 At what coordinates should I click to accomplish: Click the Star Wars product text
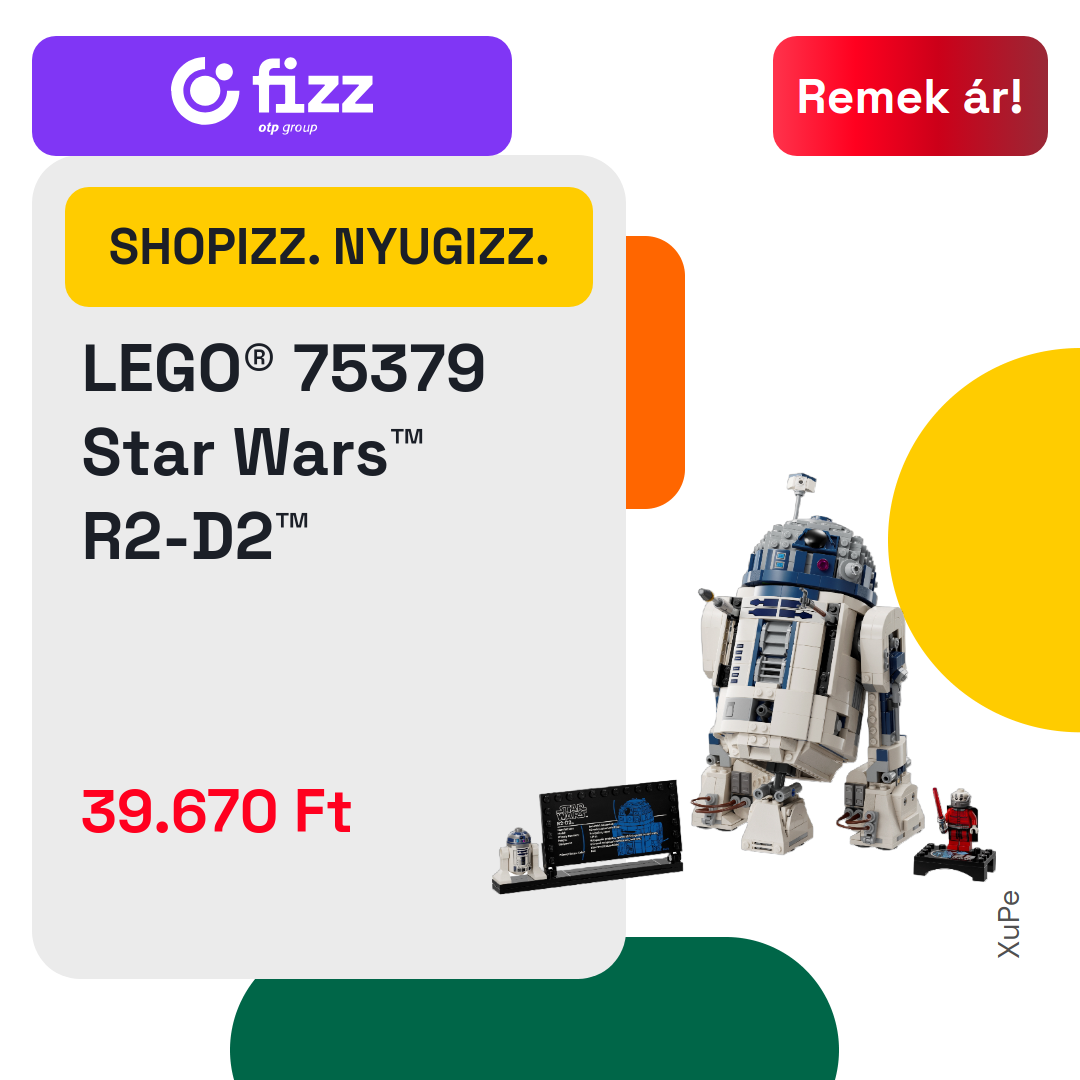pos(253,452)
